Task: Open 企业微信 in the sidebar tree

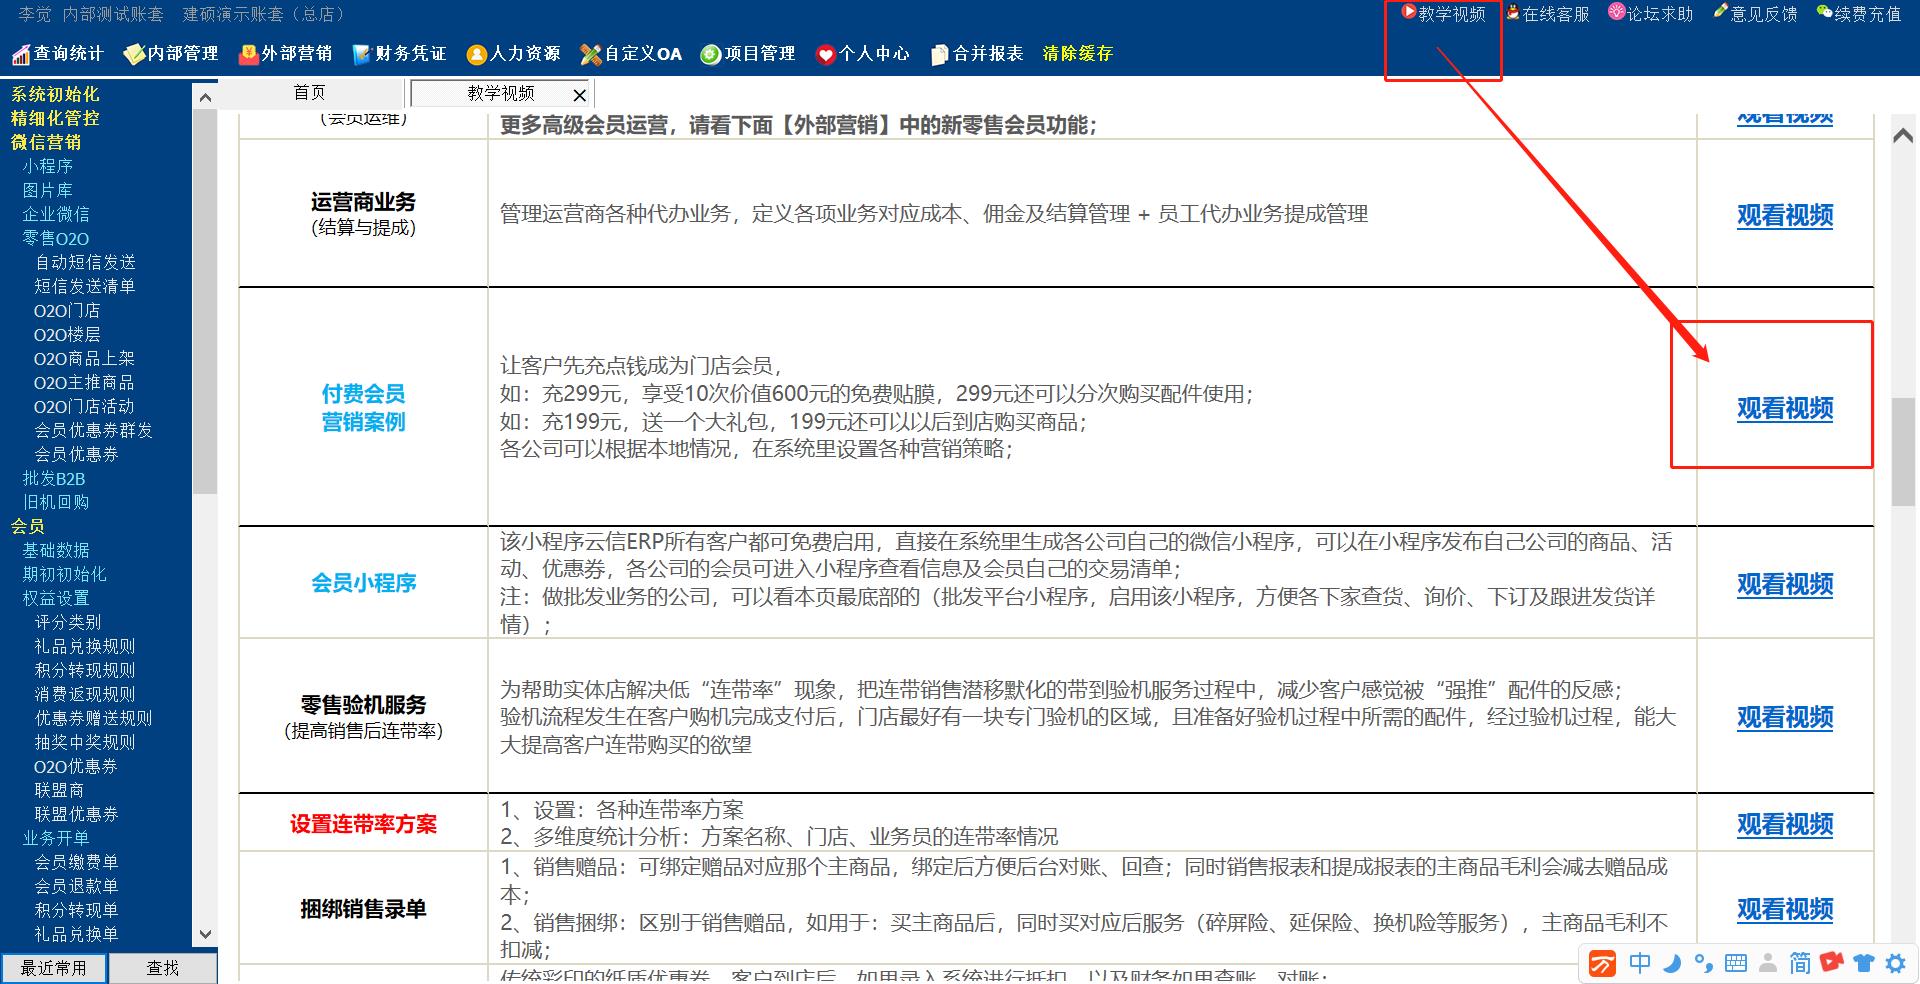Action: point(56,214)
